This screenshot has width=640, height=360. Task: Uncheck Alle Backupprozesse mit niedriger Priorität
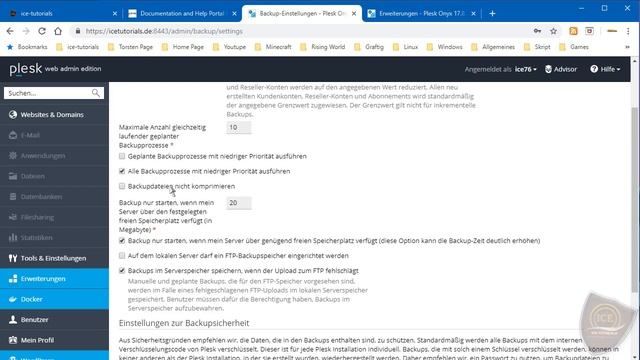[x=122, y=171]
